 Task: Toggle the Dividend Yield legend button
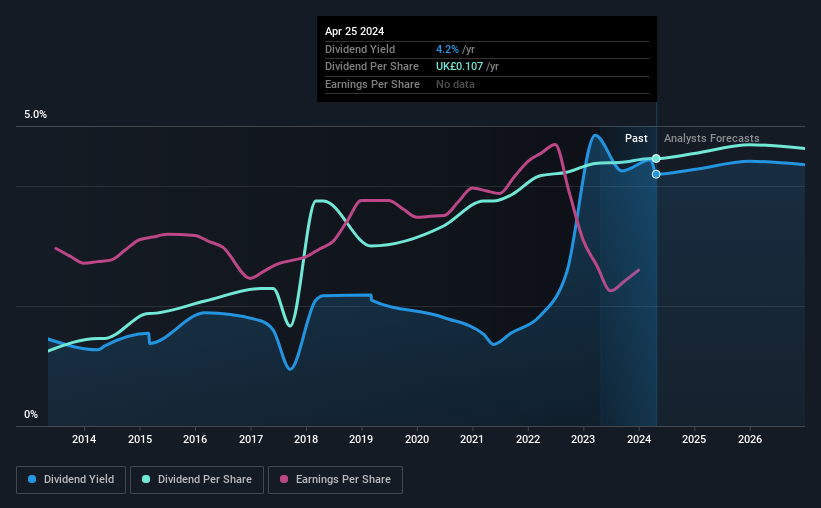point(71,480)
